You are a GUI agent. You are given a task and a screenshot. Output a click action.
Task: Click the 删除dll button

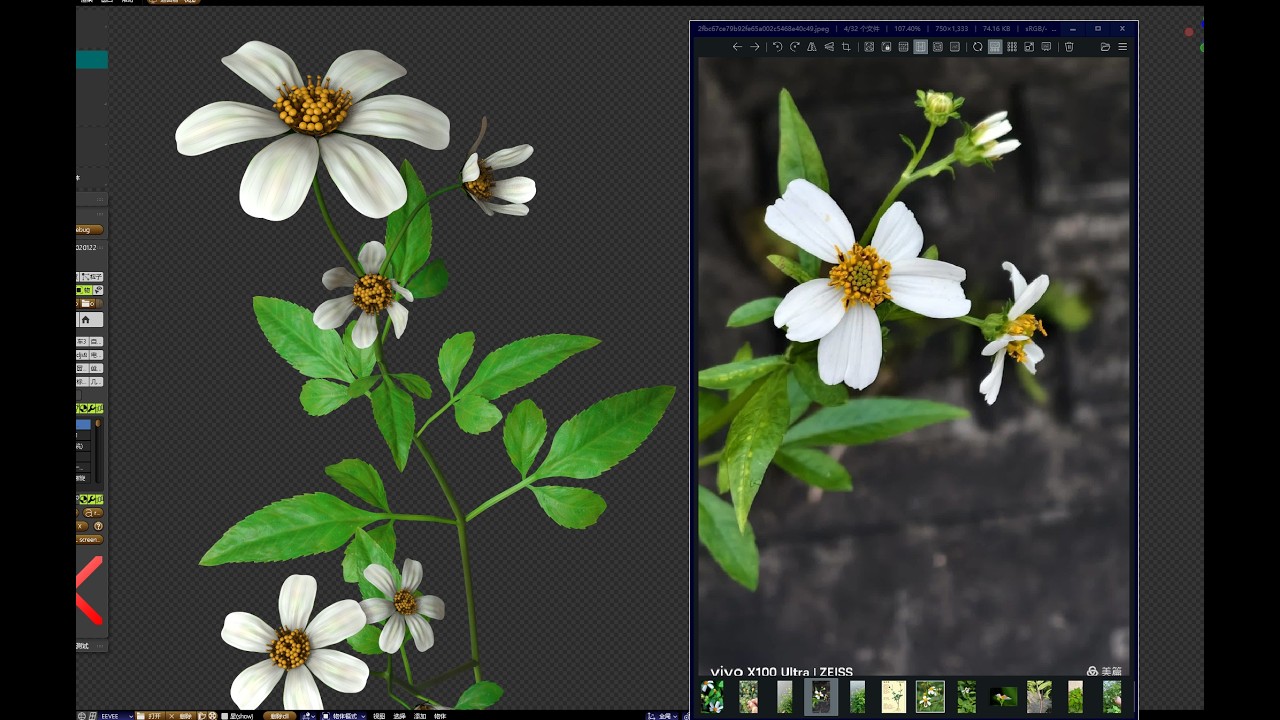pos(280,716)
